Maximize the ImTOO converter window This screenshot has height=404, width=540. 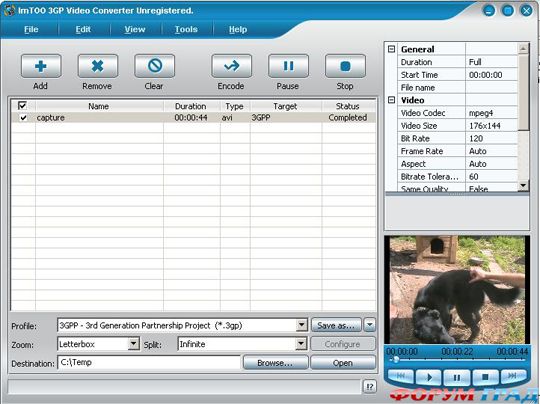pos(508,11)
